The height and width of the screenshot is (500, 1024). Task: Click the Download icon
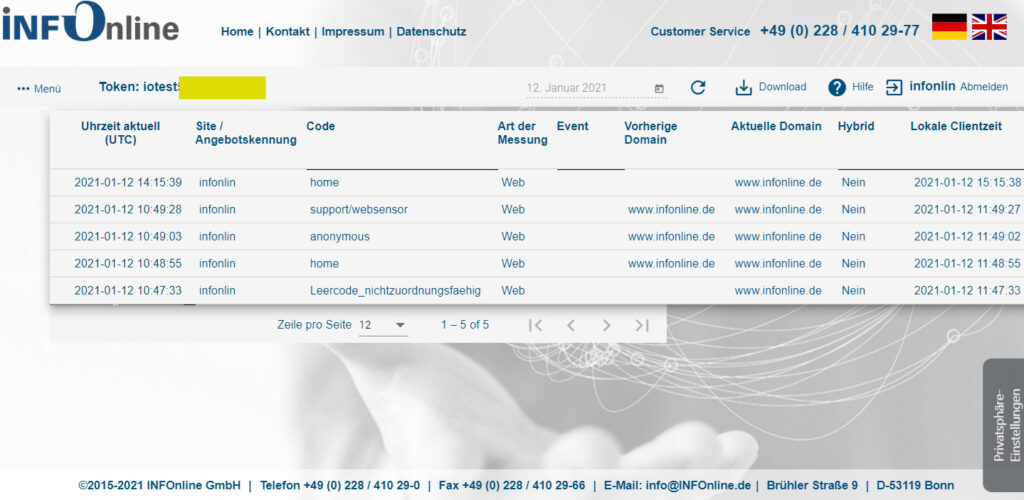click(x=744, y=87)
